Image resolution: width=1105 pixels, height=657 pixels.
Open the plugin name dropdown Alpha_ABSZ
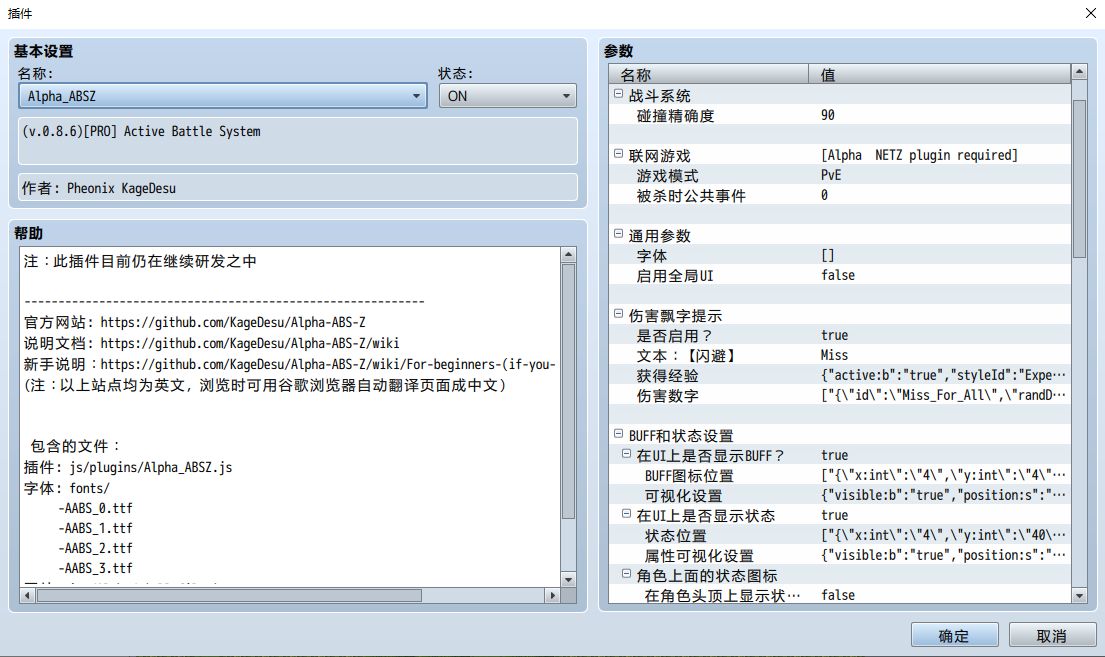click(x=223, y=96)
